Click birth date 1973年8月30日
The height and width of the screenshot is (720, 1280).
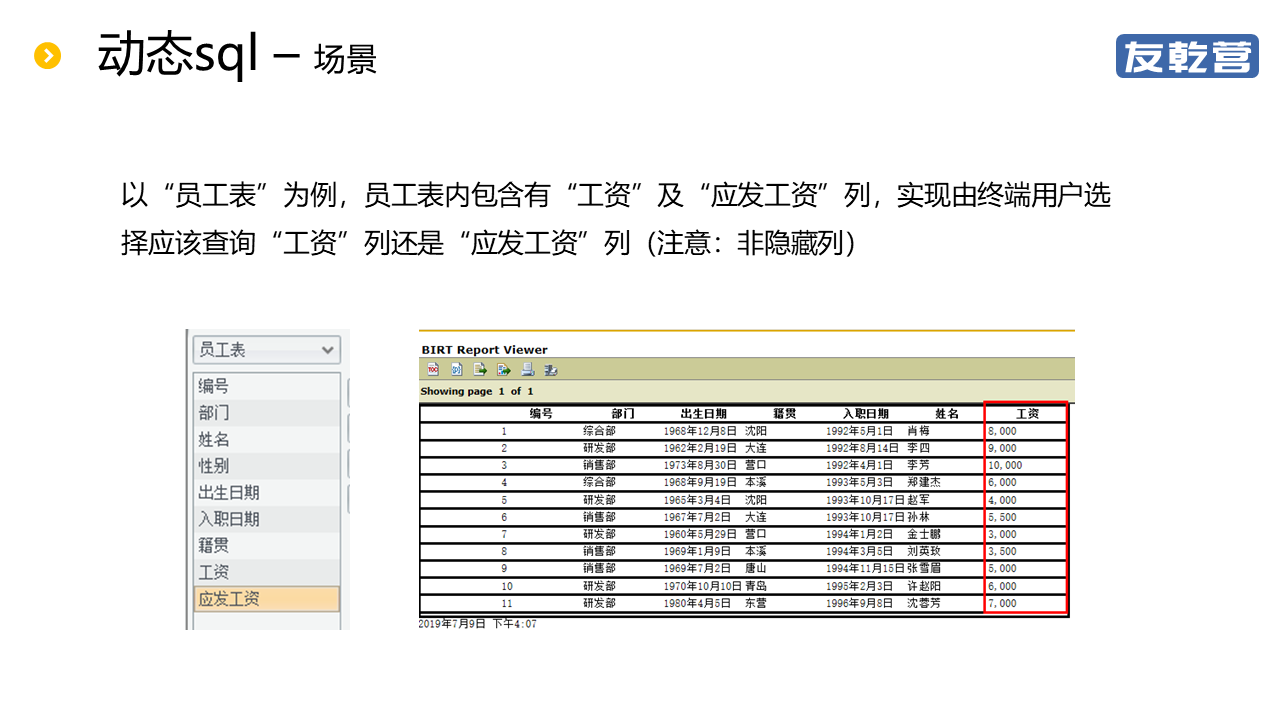pyautogui.click(x=700, y=465)
